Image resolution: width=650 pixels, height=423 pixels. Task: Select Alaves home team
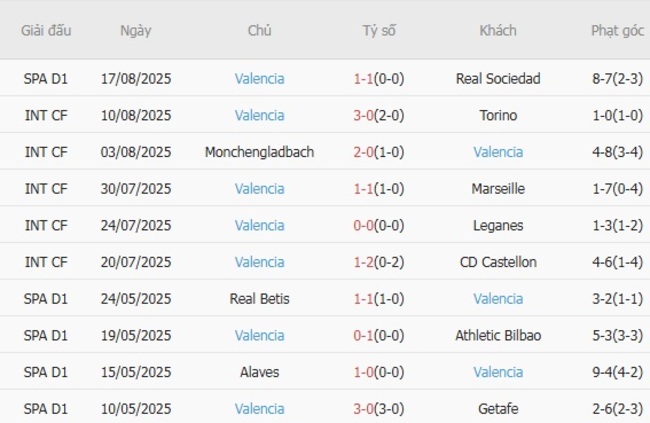pos(259,372)
